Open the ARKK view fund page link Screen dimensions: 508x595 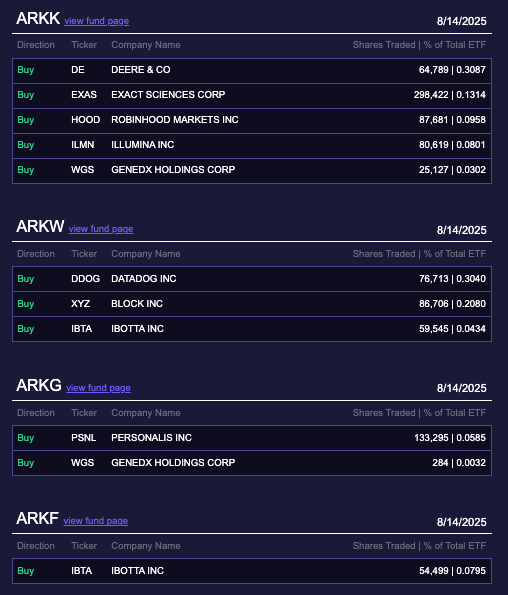[96, 21]
